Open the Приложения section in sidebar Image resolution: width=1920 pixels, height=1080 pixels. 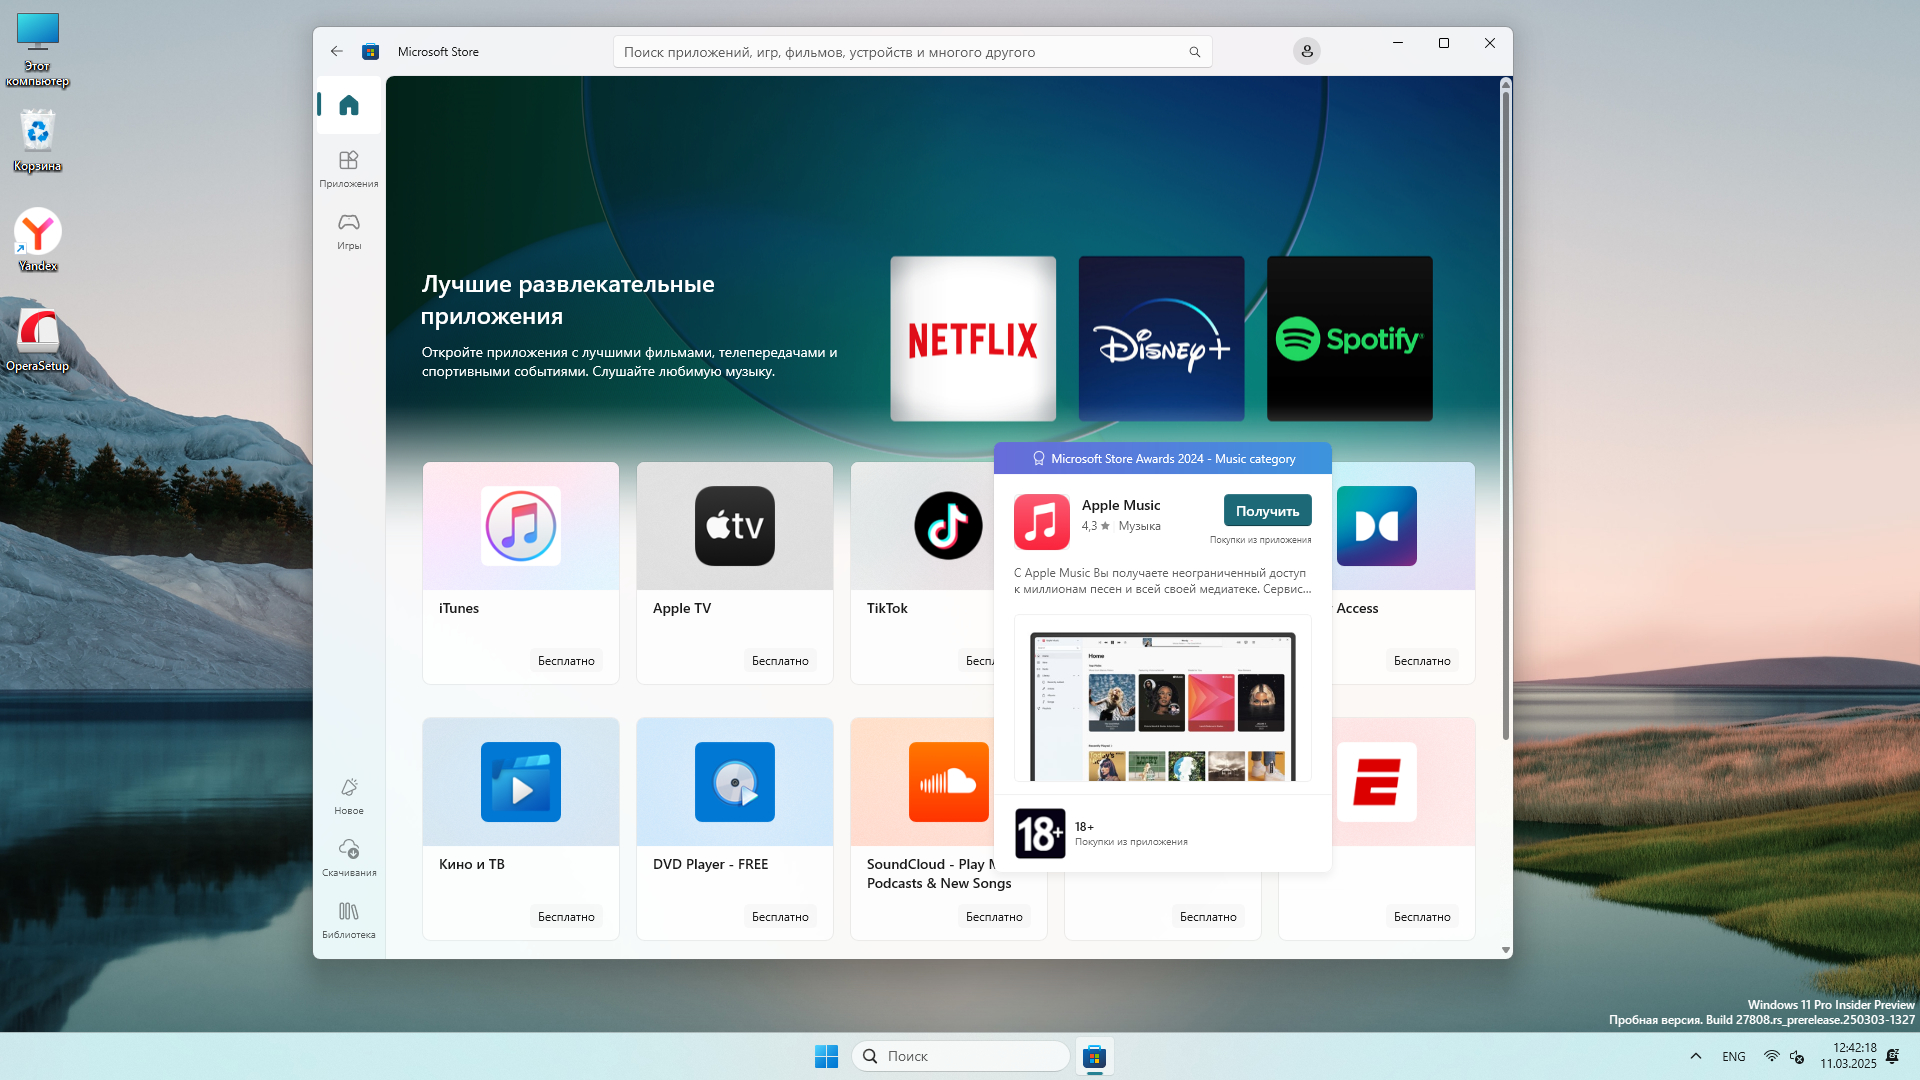pyautogui.click(x=348, y=167)
